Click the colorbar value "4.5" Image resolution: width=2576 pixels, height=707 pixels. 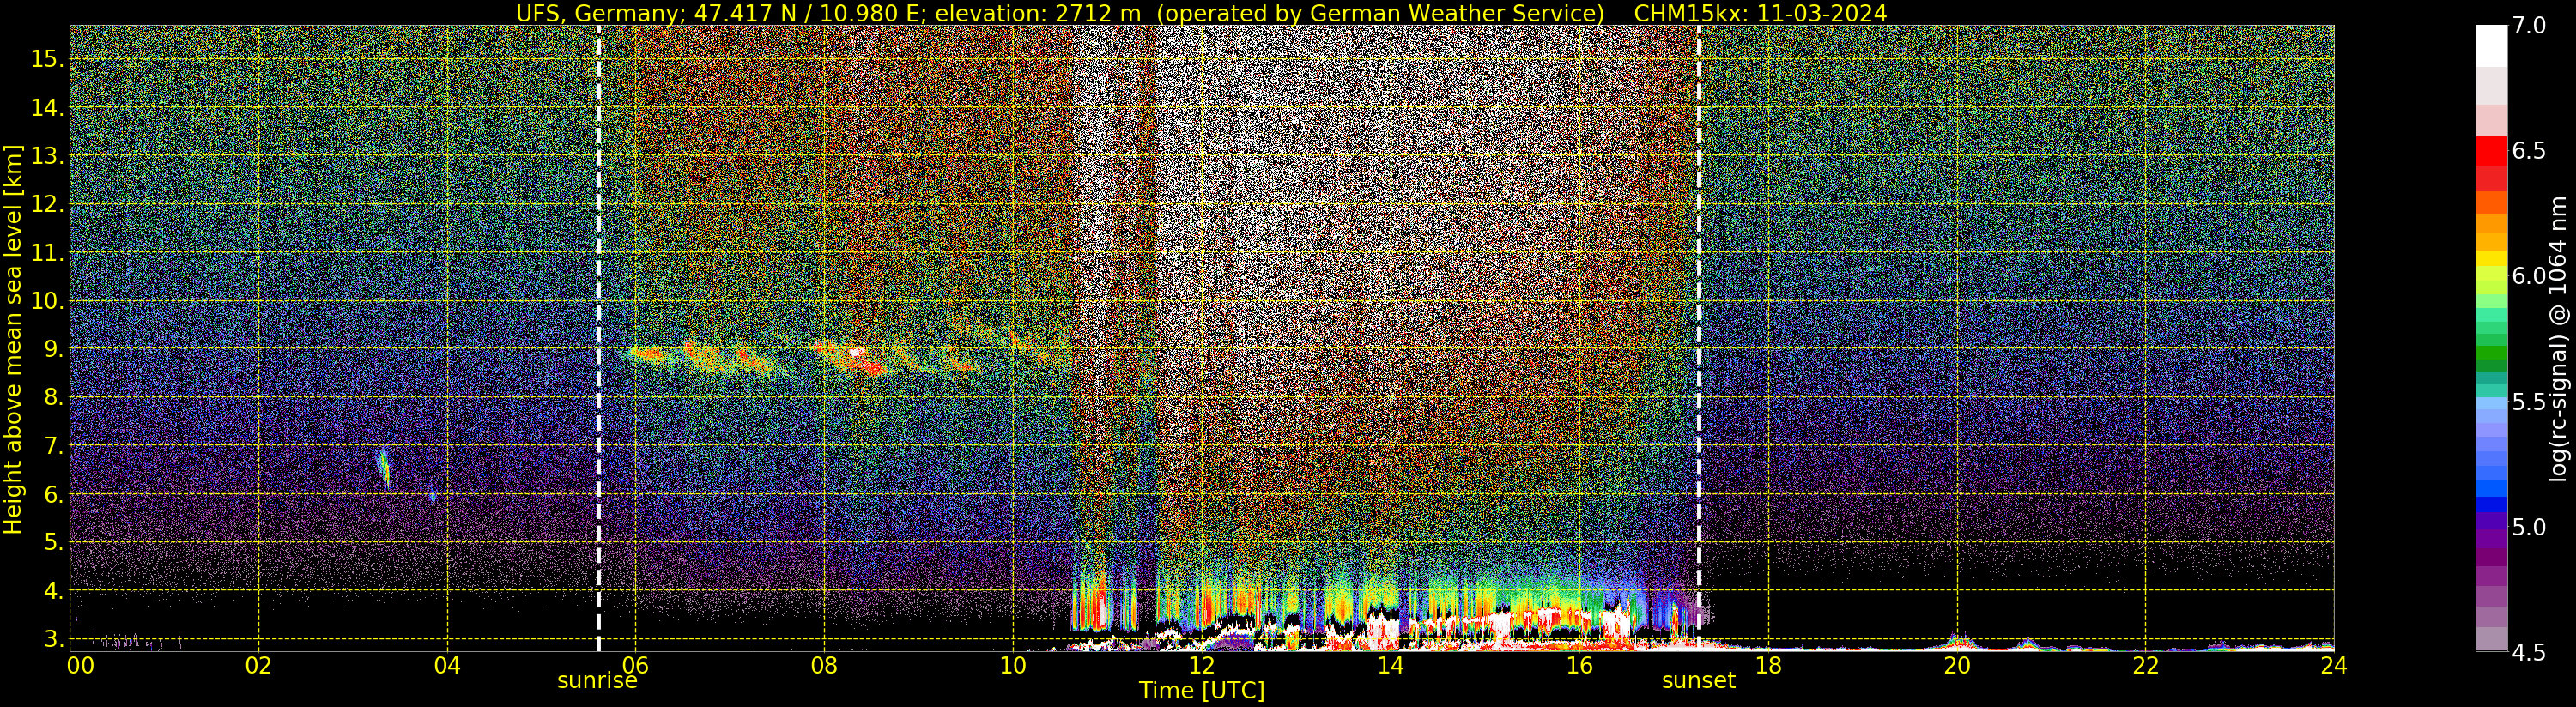pyautogui.click(x=2528, y=653)
